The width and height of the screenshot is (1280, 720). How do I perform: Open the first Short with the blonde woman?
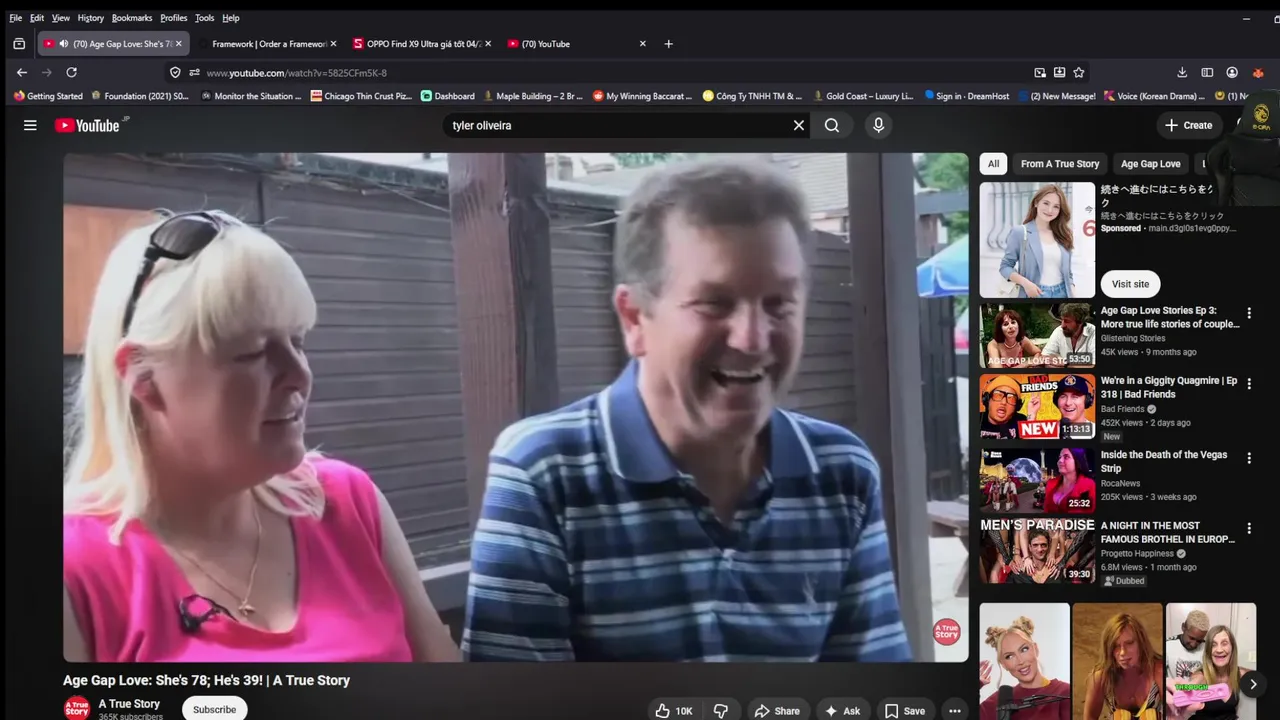click(x=1024, y=661)
